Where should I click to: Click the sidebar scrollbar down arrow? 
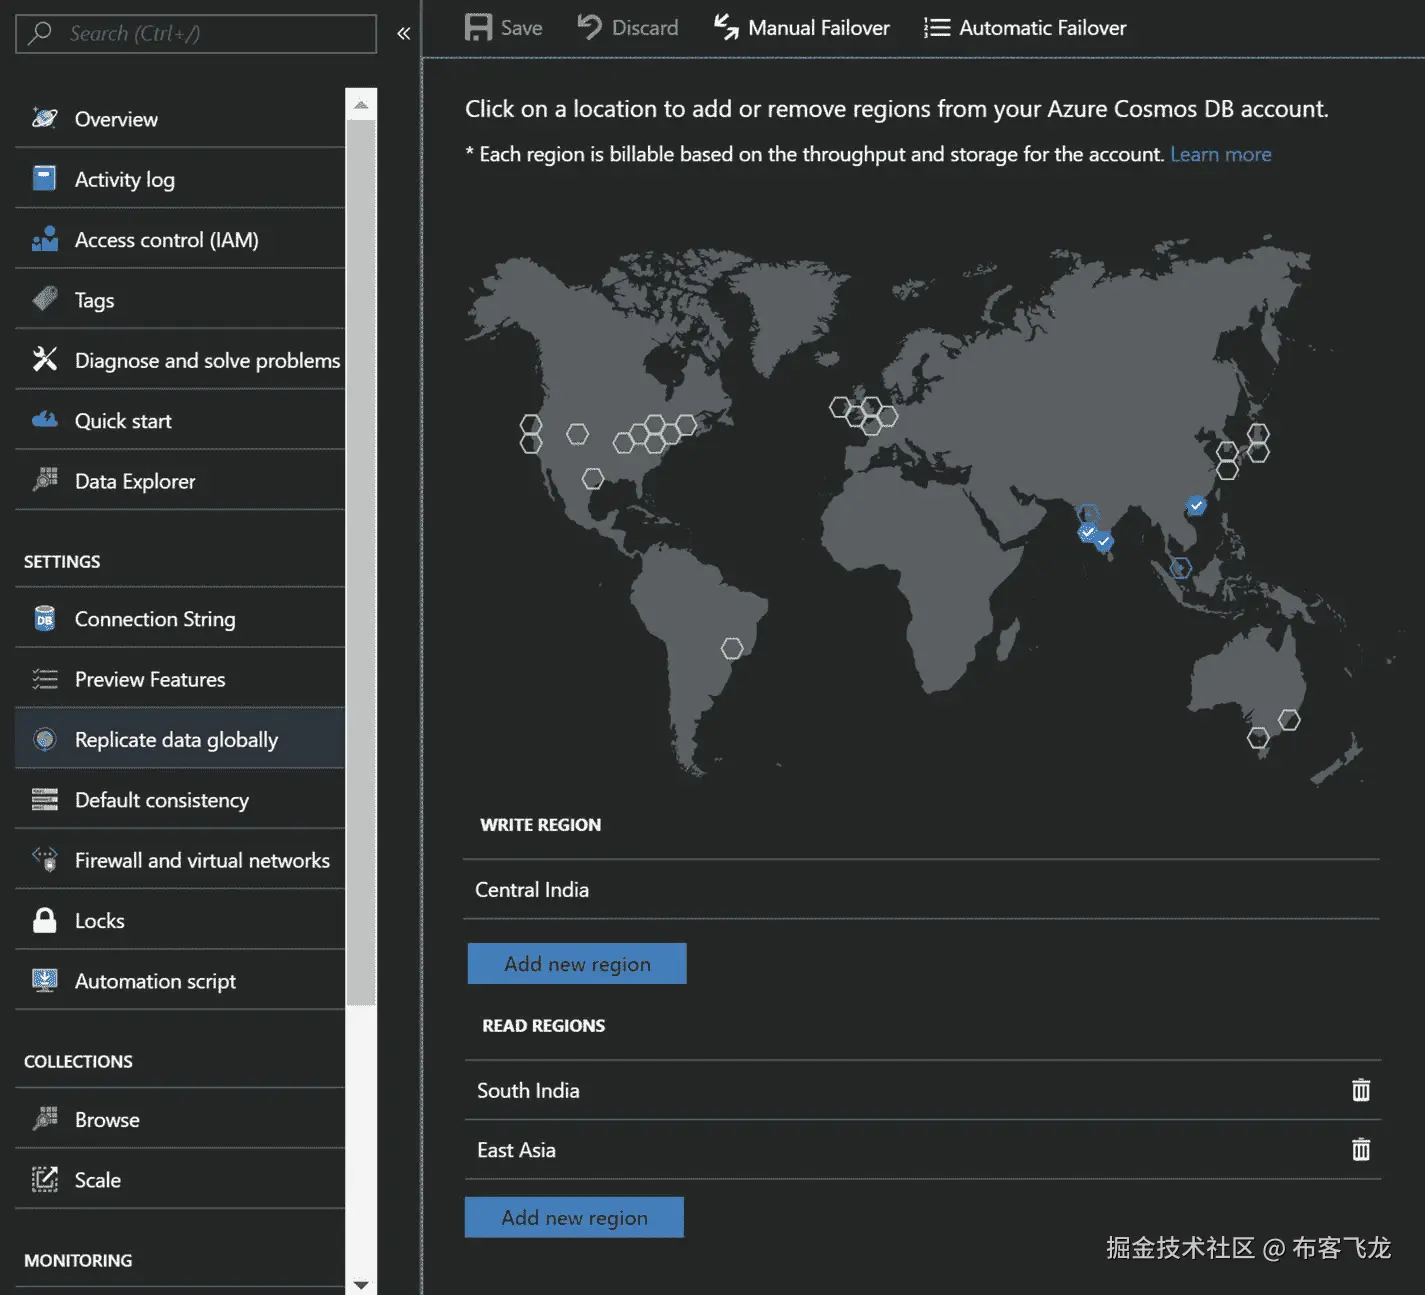coord(361,1284)
